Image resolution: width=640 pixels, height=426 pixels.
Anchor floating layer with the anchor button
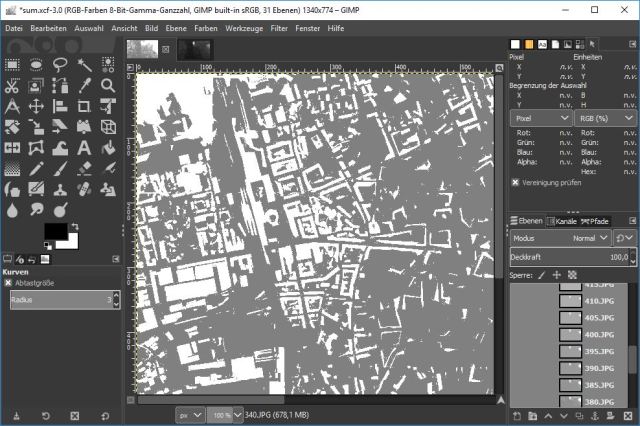(x=595, y=416)
